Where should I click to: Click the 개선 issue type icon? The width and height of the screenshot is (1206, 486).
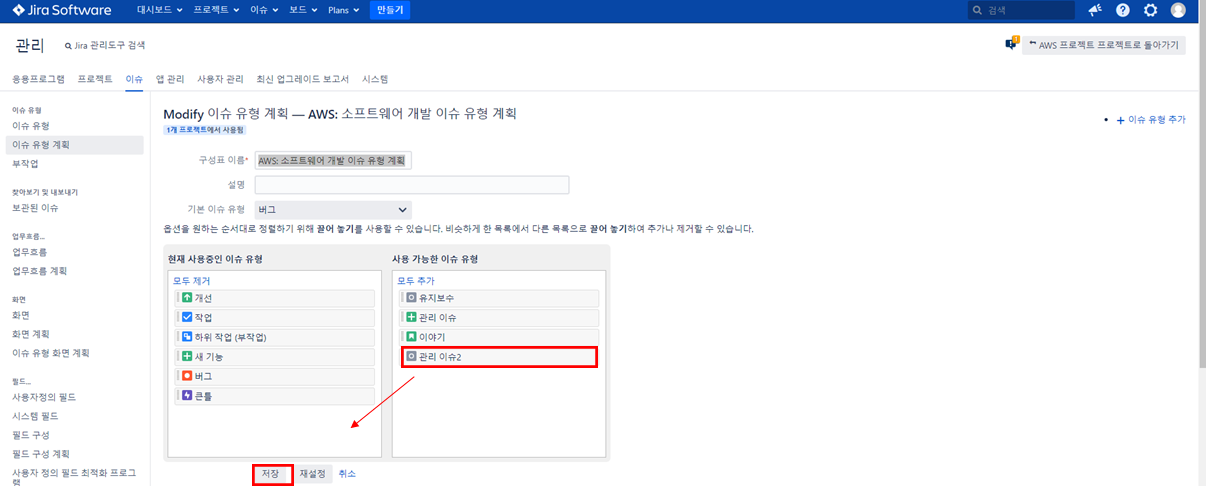(187, 298)
